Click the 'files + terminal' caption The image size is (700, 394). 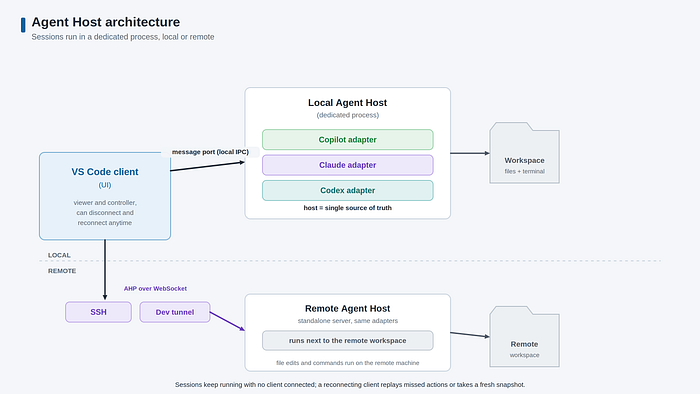[x=525, y=171]
